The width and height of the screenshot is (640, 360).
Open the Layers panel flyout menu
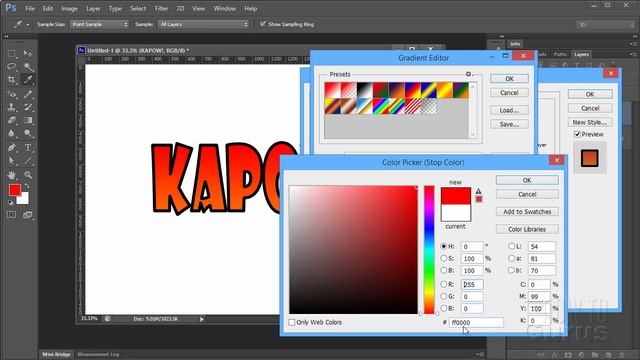[x=633, y=54]
